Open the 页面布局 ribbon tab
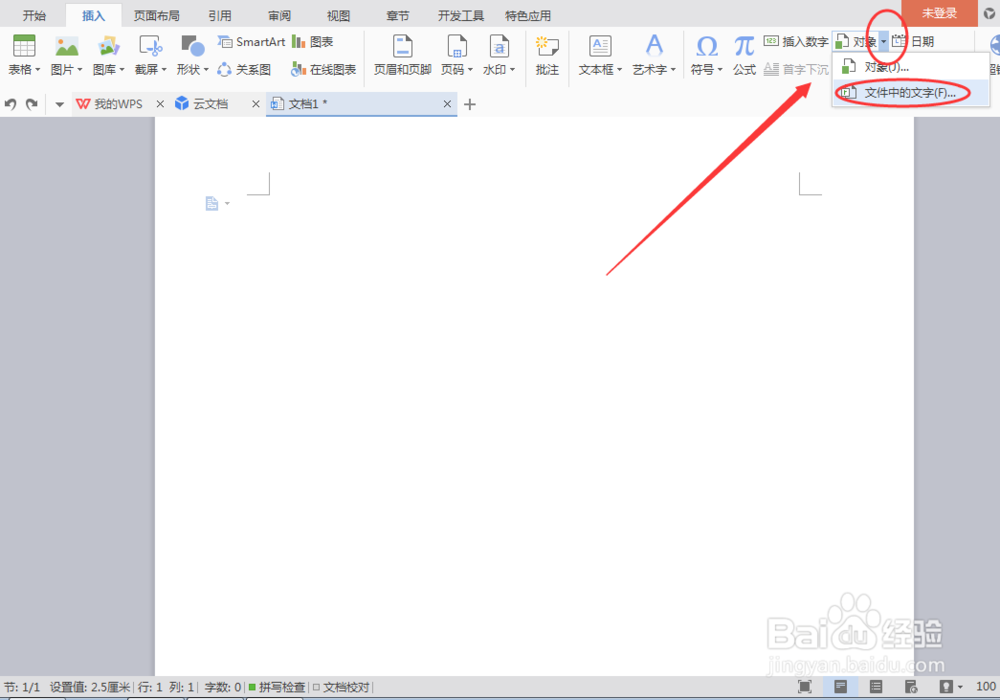 pos(156,15)
